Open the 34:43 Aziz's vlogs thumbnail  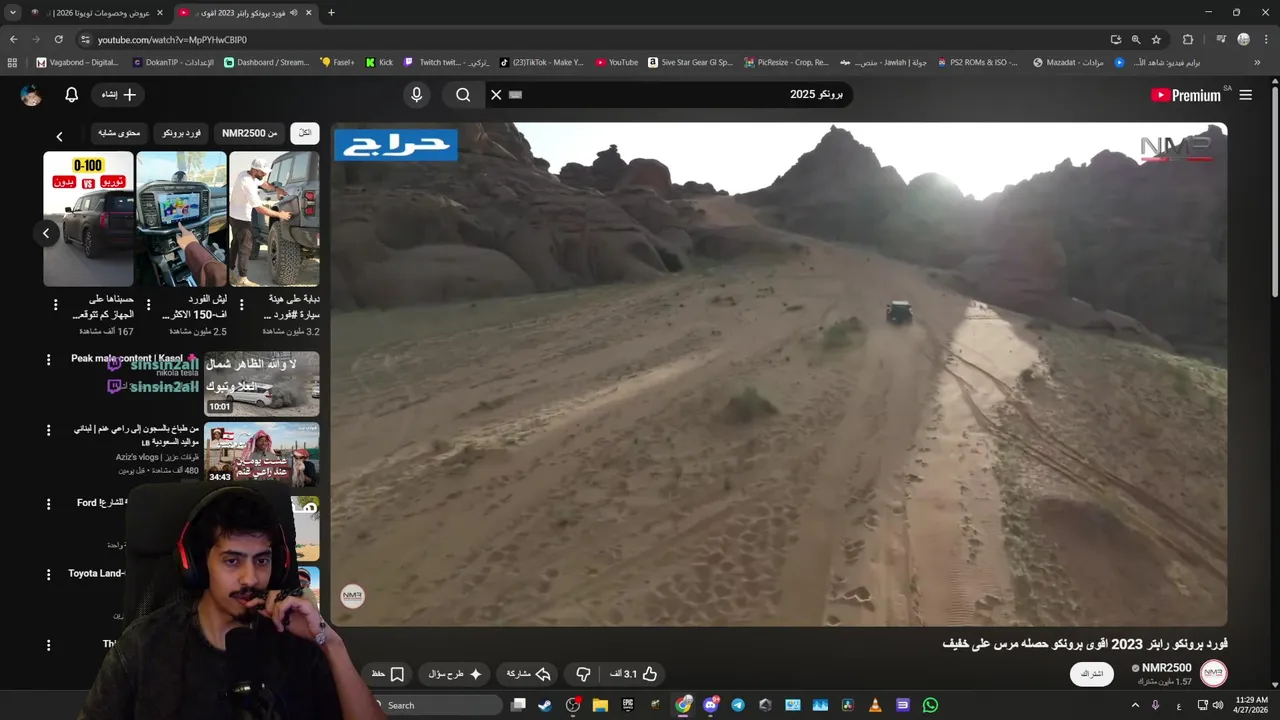click(x=262, y=454)
